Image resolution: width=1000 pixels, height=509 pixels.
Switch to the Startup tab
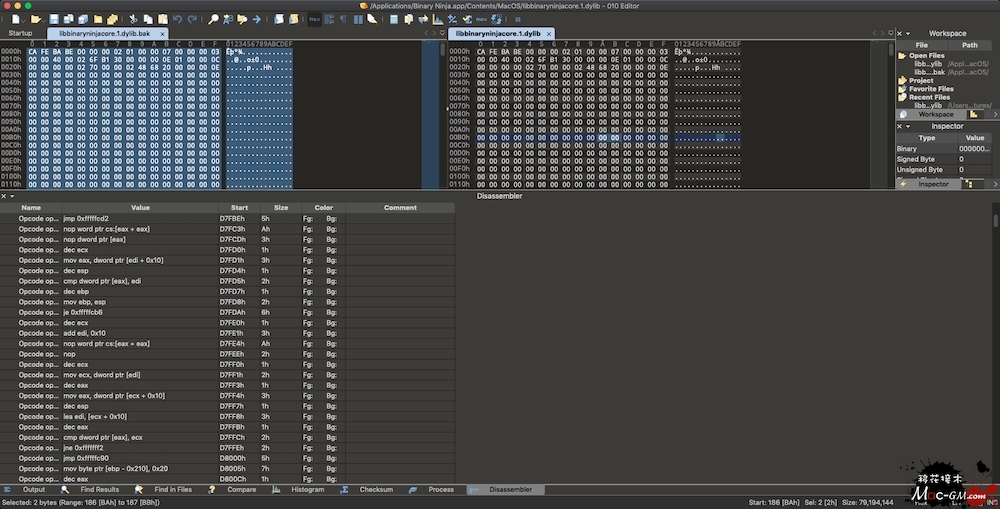pyautogui.click(x=21, y=33)
